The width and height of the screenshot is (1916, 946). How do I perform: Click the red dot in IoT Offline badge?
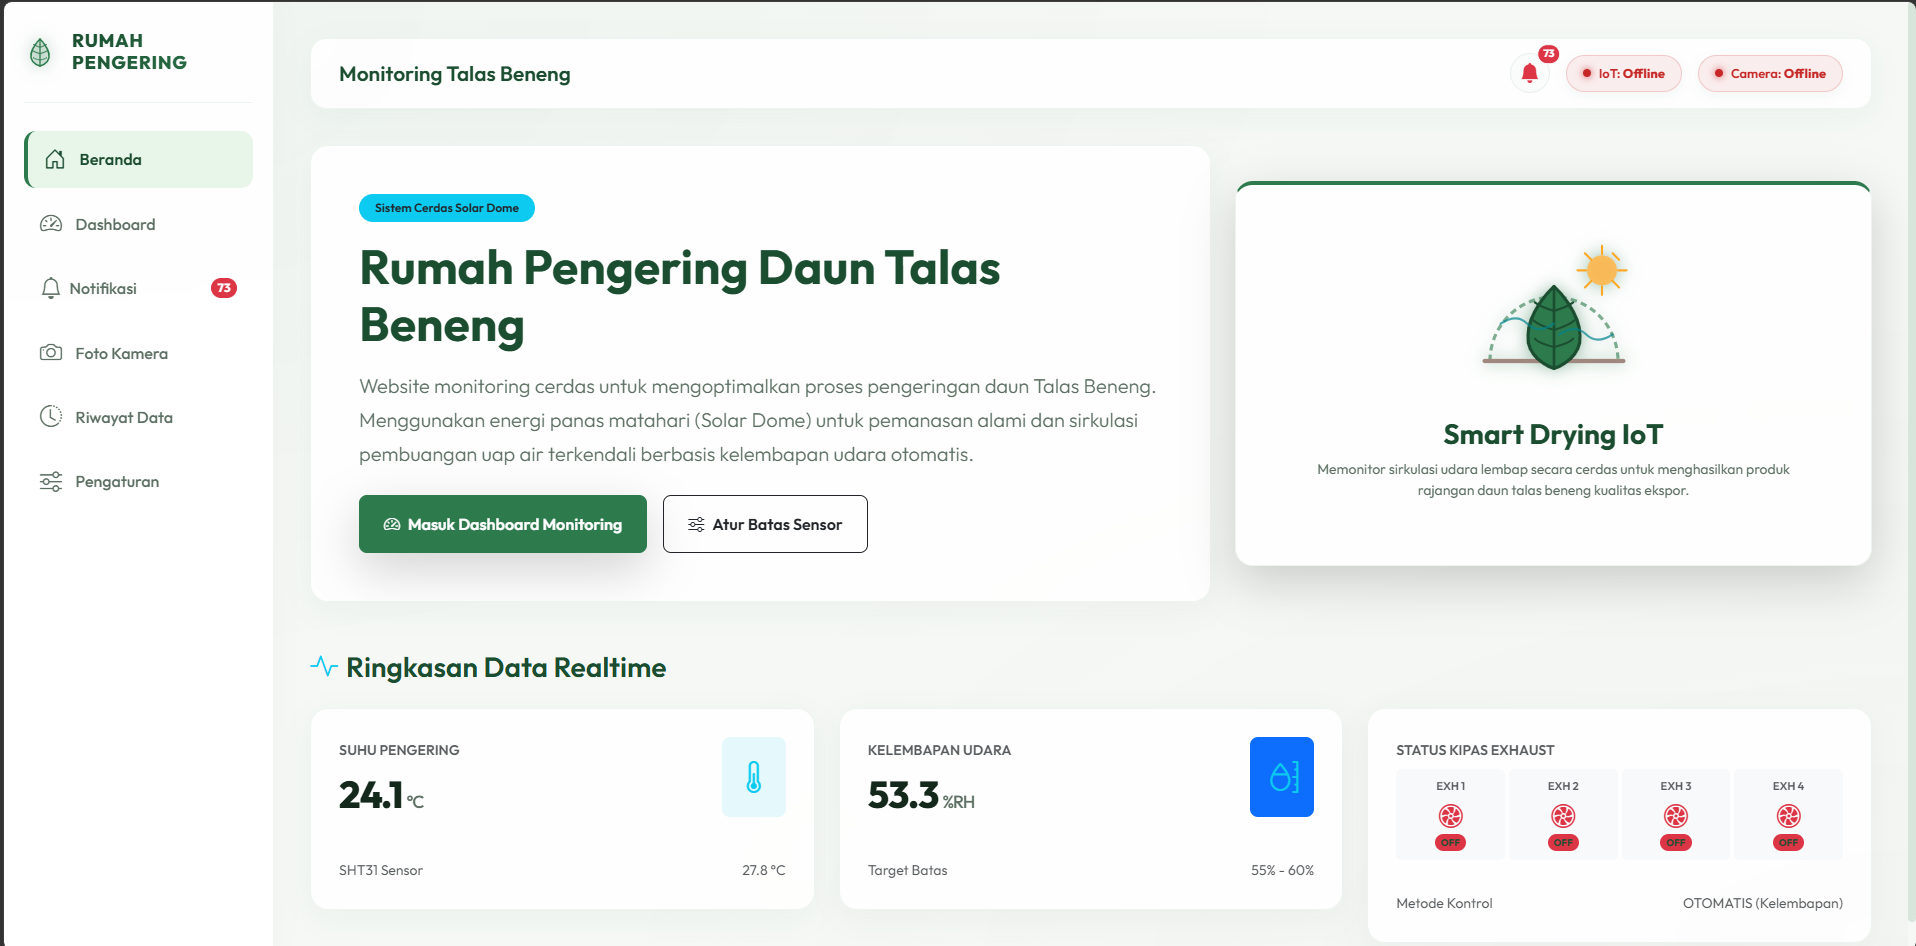(x=1587, y=73)
